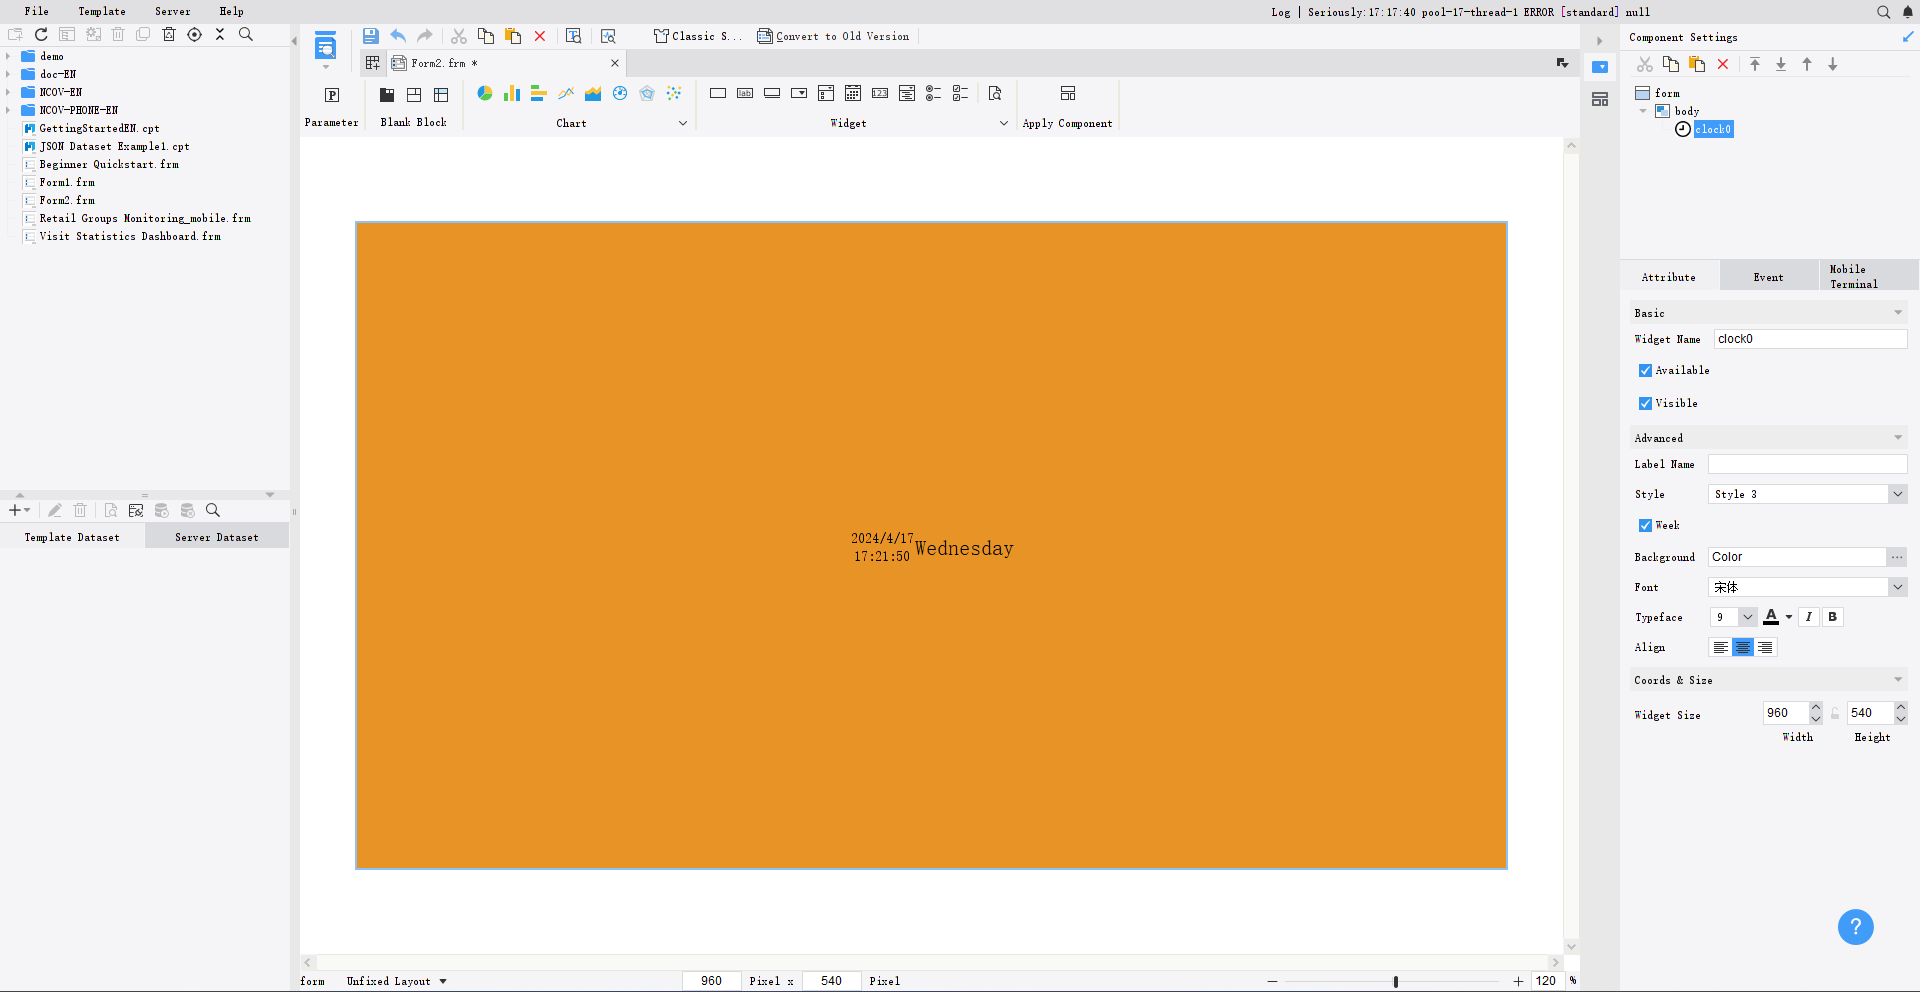Viewport: 1920px width, 992px height.
Task: Increase widget width with stepper up
Action: pyautogui.click(x=1816, y=708)
